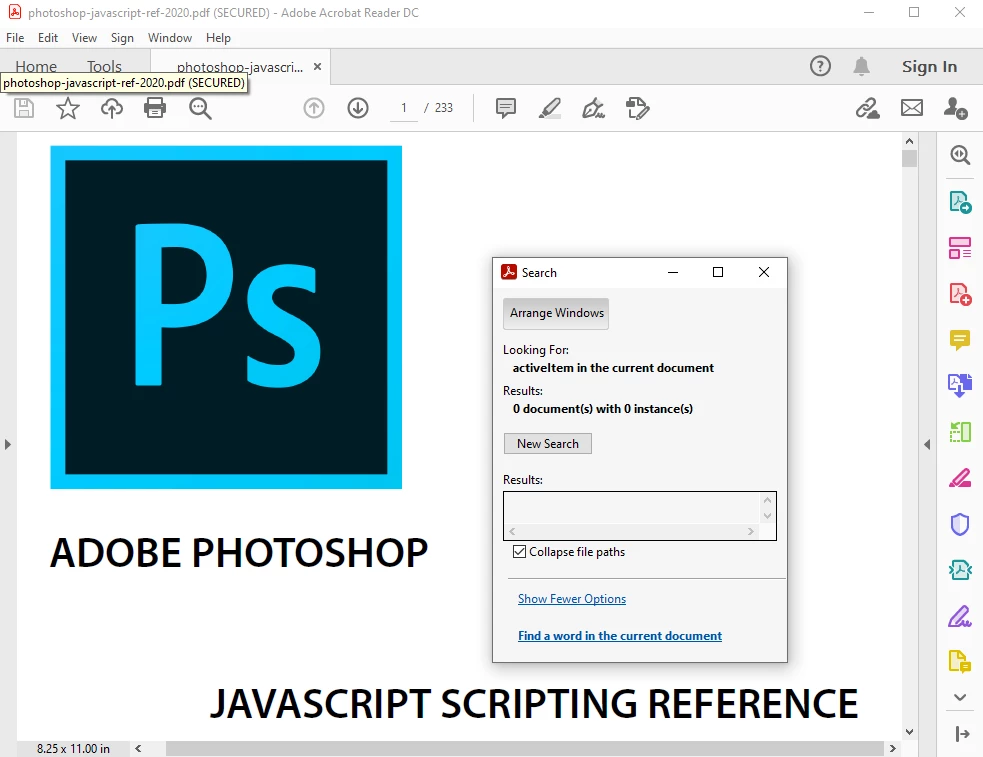
Task: Open the View menu
Action: [84, 38]
